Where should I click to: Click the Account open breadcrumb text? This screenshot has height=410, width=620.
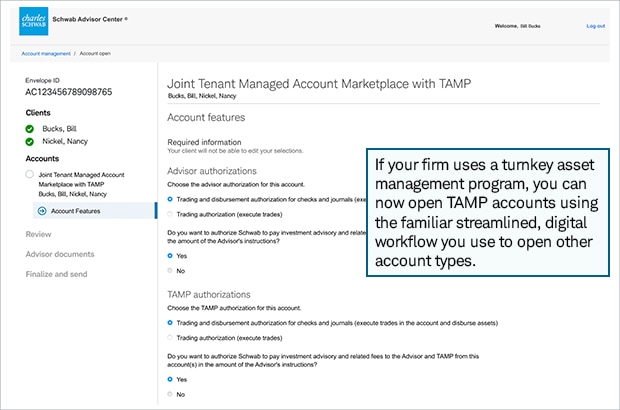pyautogui.click(x=95, y=53)
